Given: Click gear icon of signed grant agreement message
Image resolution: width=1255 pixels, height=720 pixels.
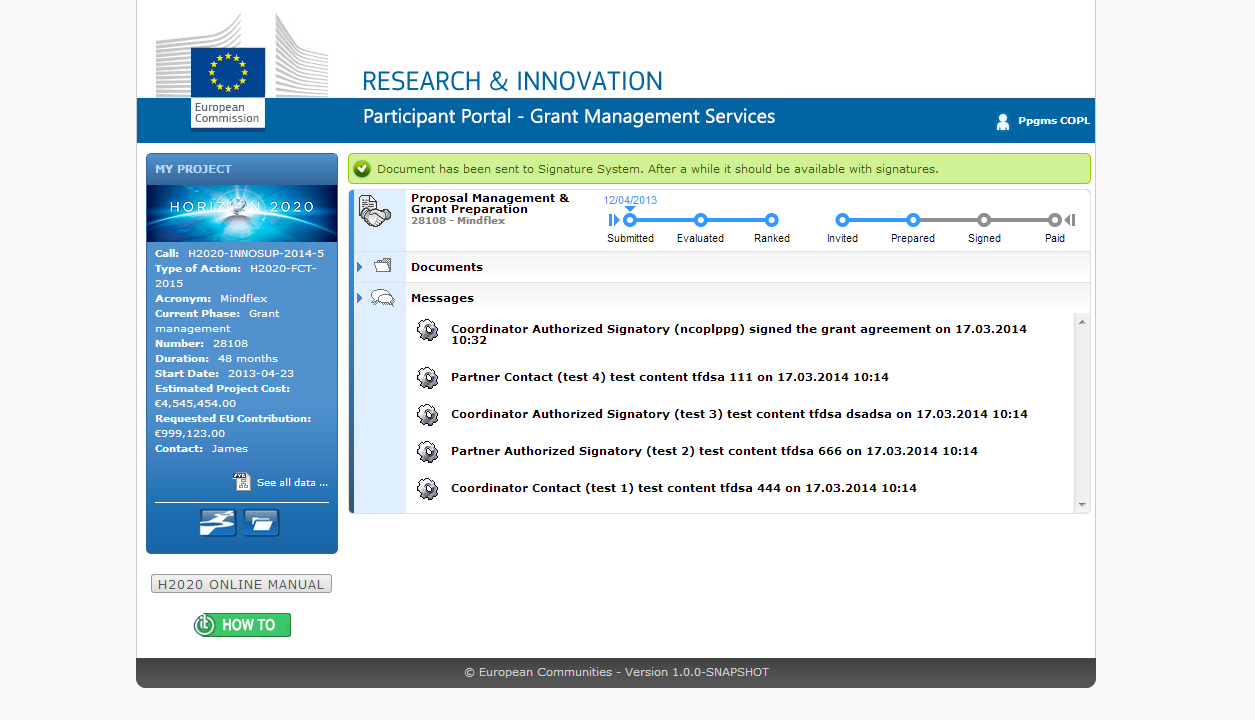Looking at the screenshot, I should 428,330.
